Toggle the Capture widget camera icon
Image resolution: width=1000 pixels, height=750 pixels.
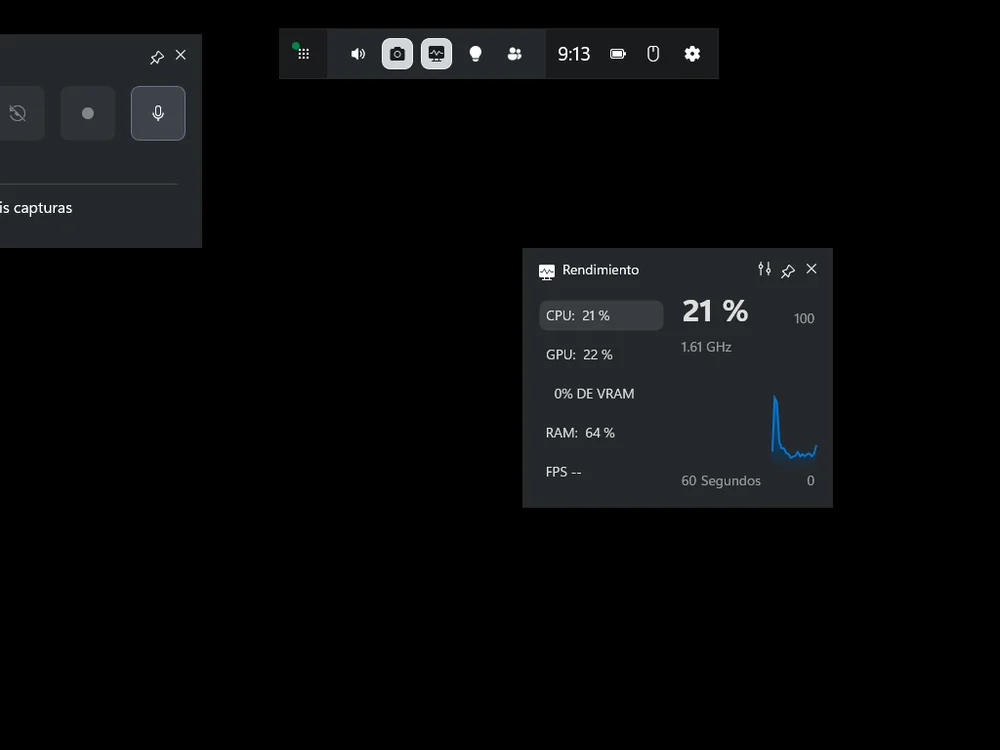click(x=397, y=54)
